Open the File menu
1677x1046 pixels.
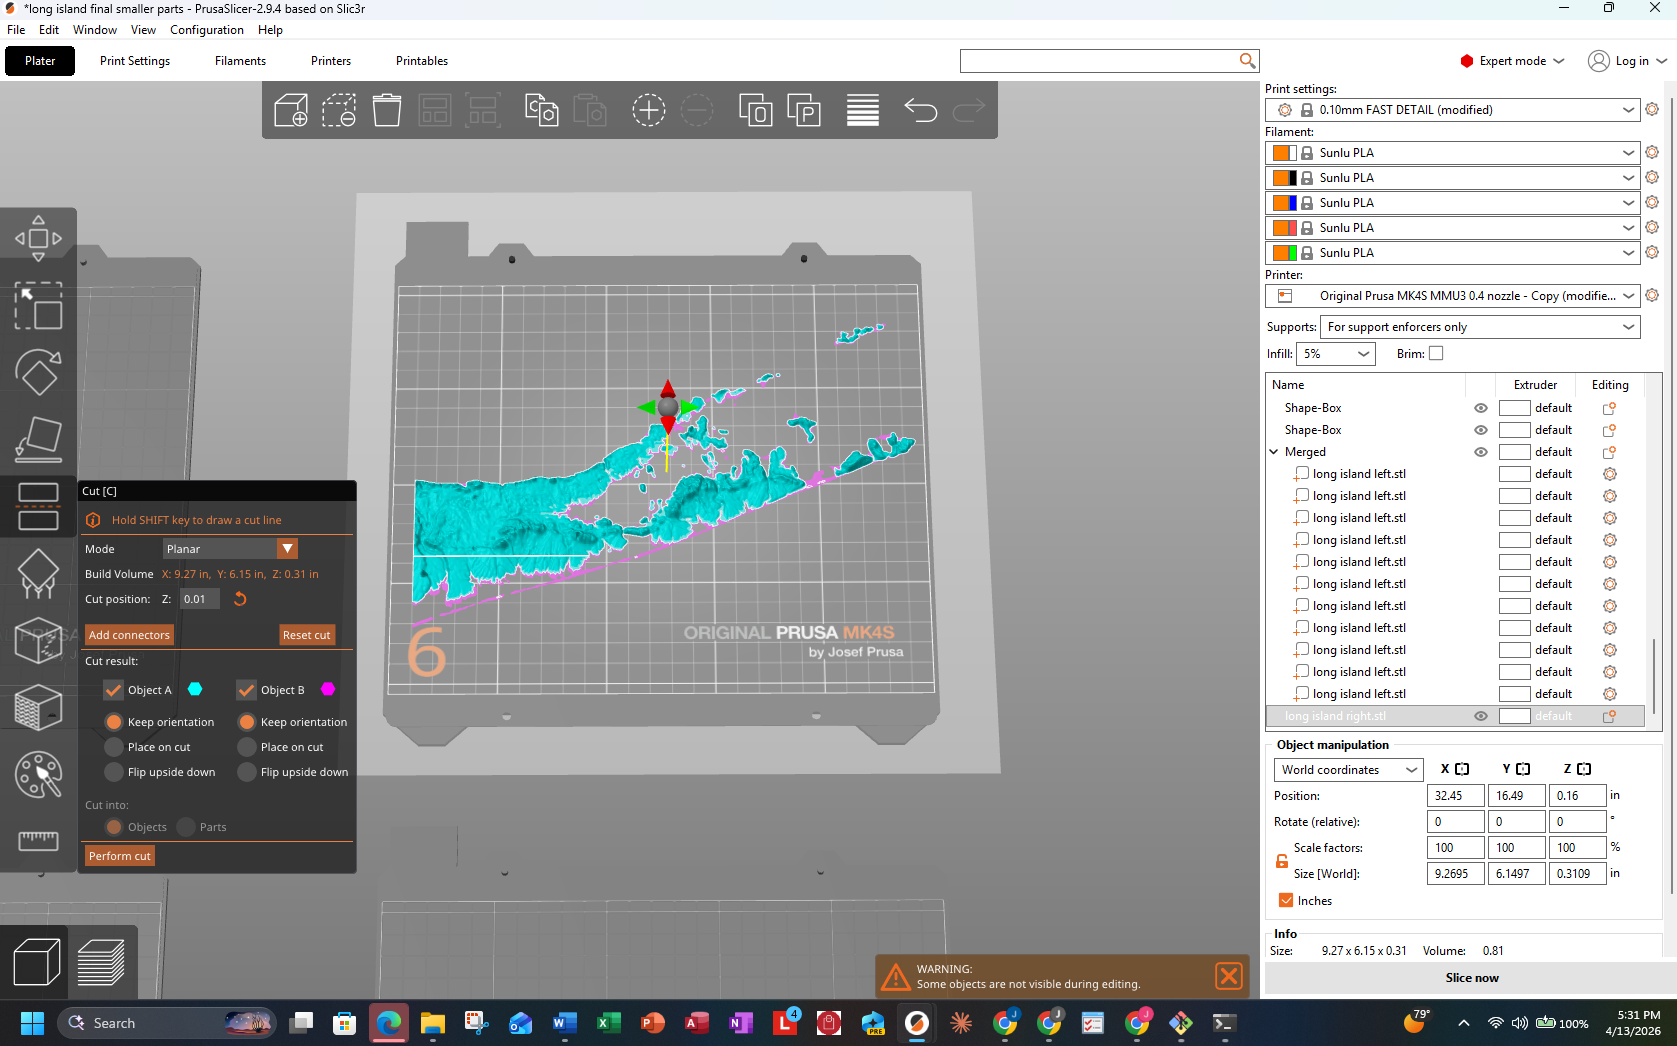[16, 30]
